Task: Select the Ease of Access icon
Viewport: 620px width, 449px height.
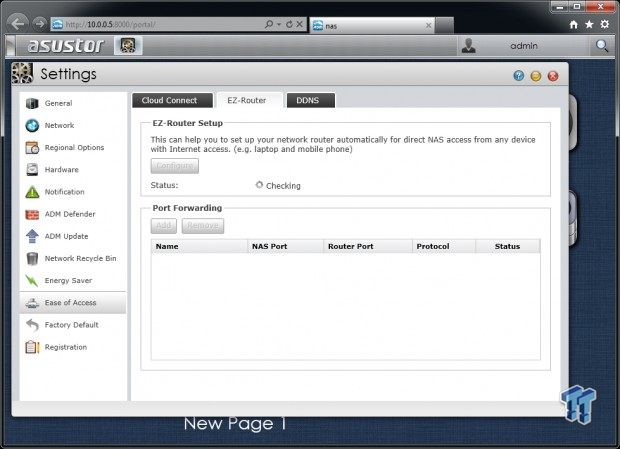Action: click(x=32, y=303)
